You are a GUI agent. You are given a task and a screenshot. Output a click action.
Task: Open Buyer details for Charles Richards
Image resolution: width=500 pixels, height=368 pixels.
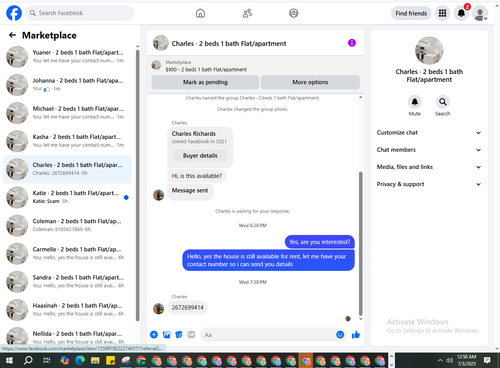[x=200, y=156]
